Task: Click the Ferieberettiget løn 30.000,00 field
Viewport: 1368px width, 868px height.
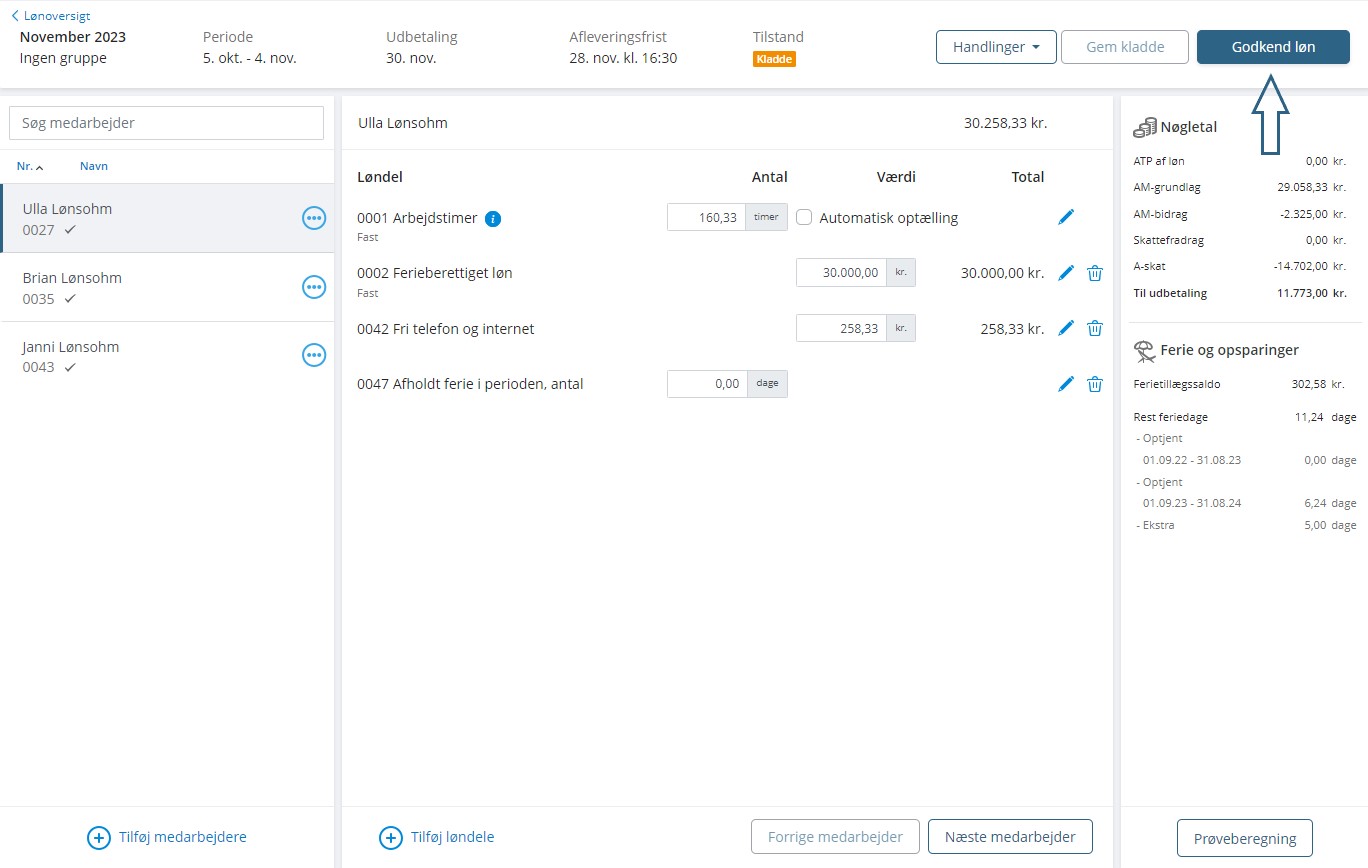Action: [x=841, y=273]
